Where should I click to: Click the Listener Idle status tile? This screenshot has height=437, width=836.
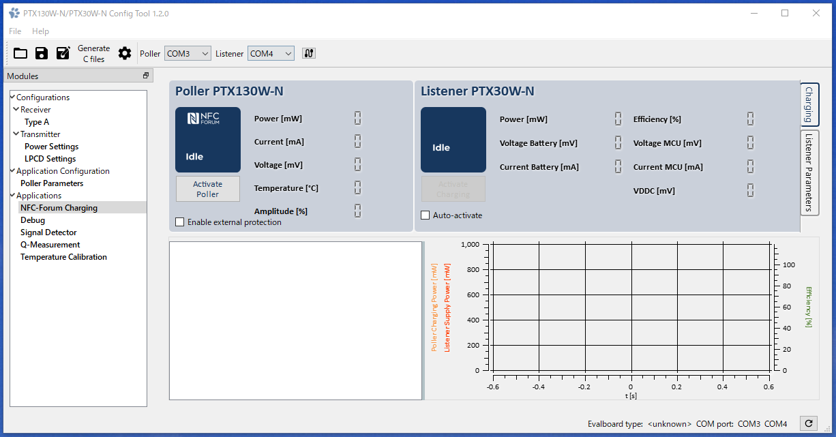click(x=453, y=140)
